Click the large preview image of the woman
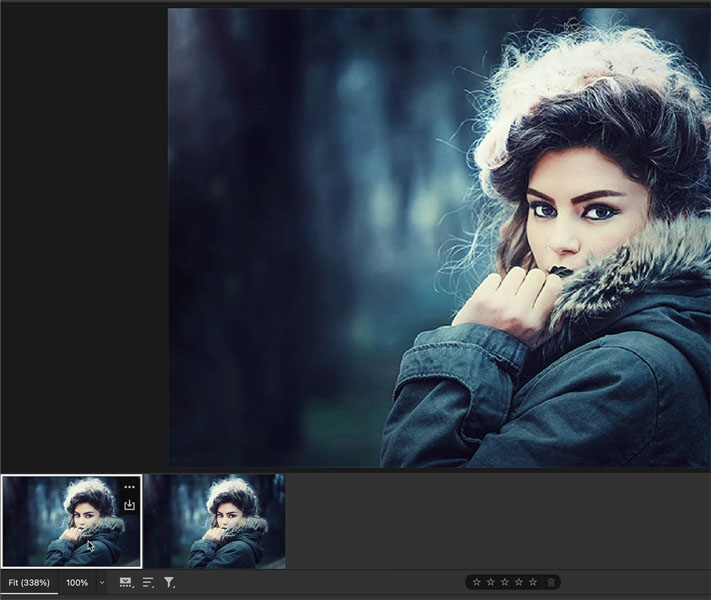Screen dimensions: 711x600 pos(439,238)
